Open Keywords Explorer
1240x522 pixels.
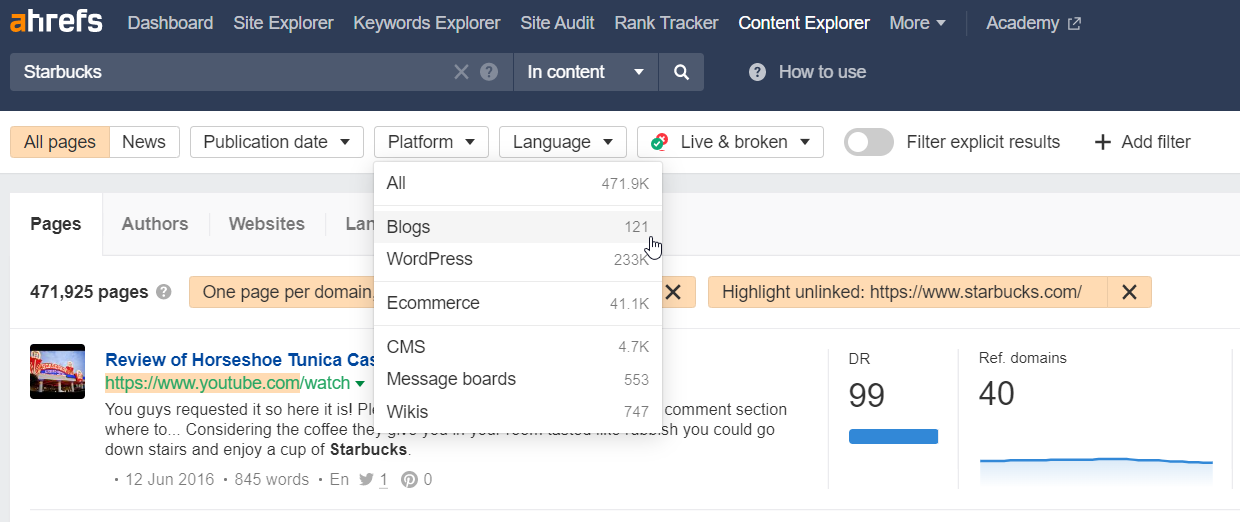click(x=427, y=23)
